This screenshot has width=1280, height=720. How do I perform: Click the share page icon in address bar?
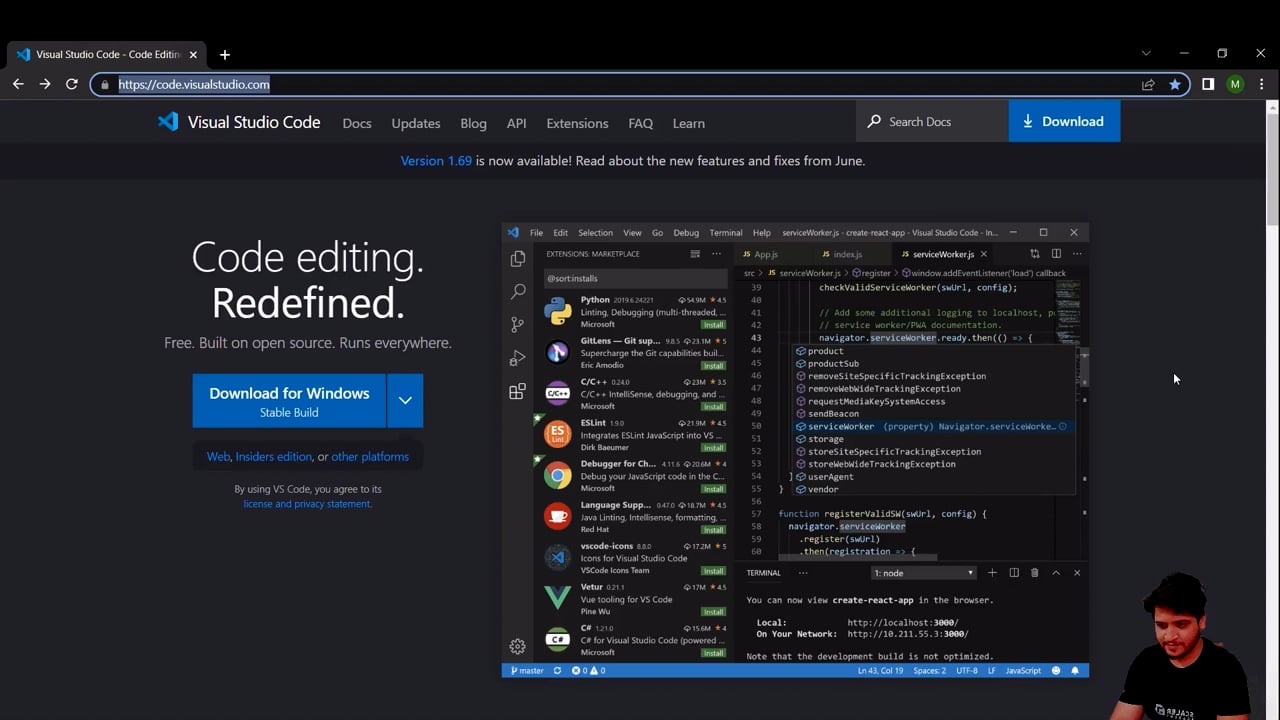[x=1148, y=85]
